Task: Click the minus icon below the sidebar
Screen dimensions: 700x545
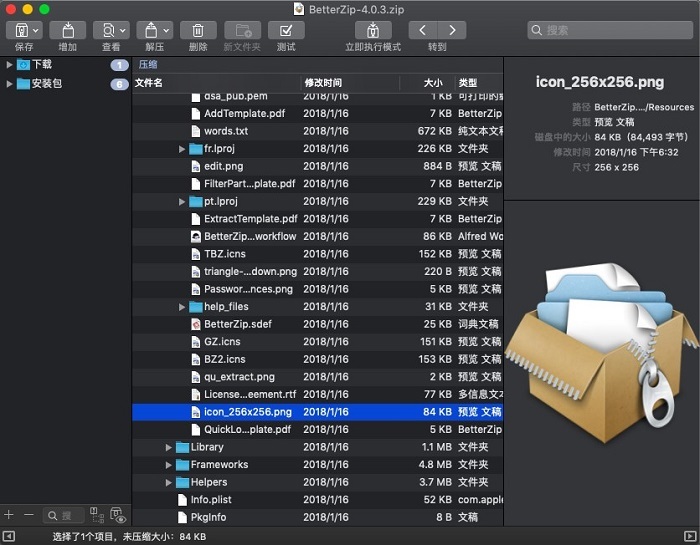Action: point(28,515)
